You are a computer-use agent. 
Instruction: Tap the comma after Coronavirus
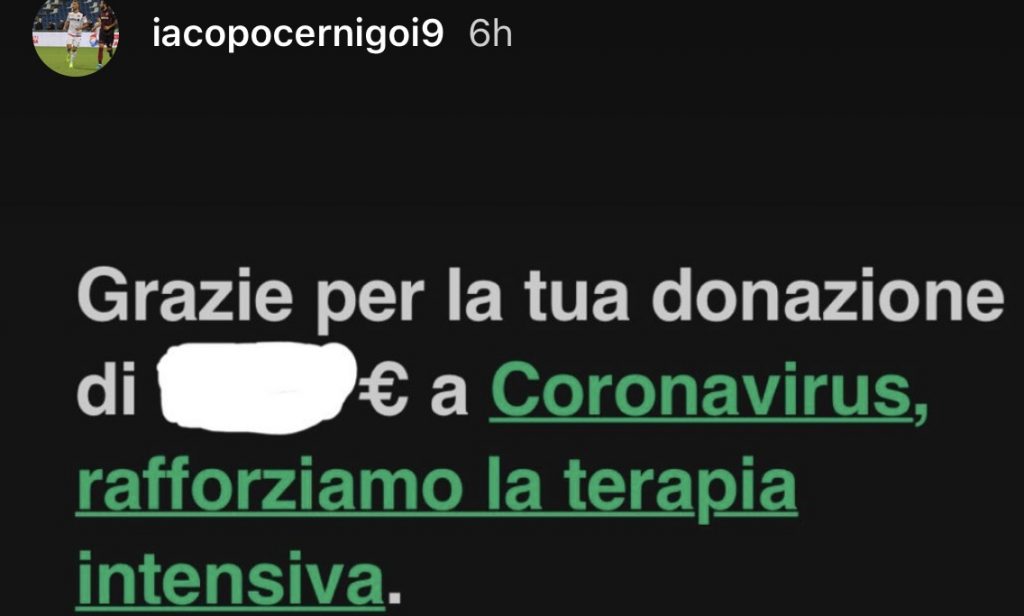(x=920, y=410)
